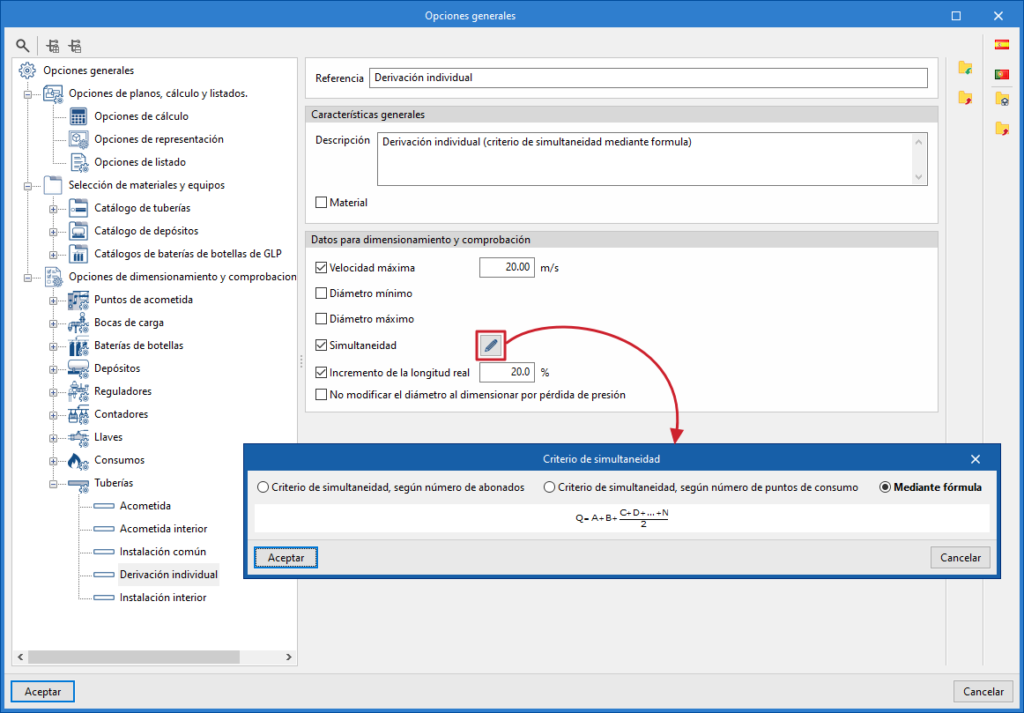Collapse Opciones de planos, cálculo y listados node
The image size is (1024, 713).
pos(28,94)
